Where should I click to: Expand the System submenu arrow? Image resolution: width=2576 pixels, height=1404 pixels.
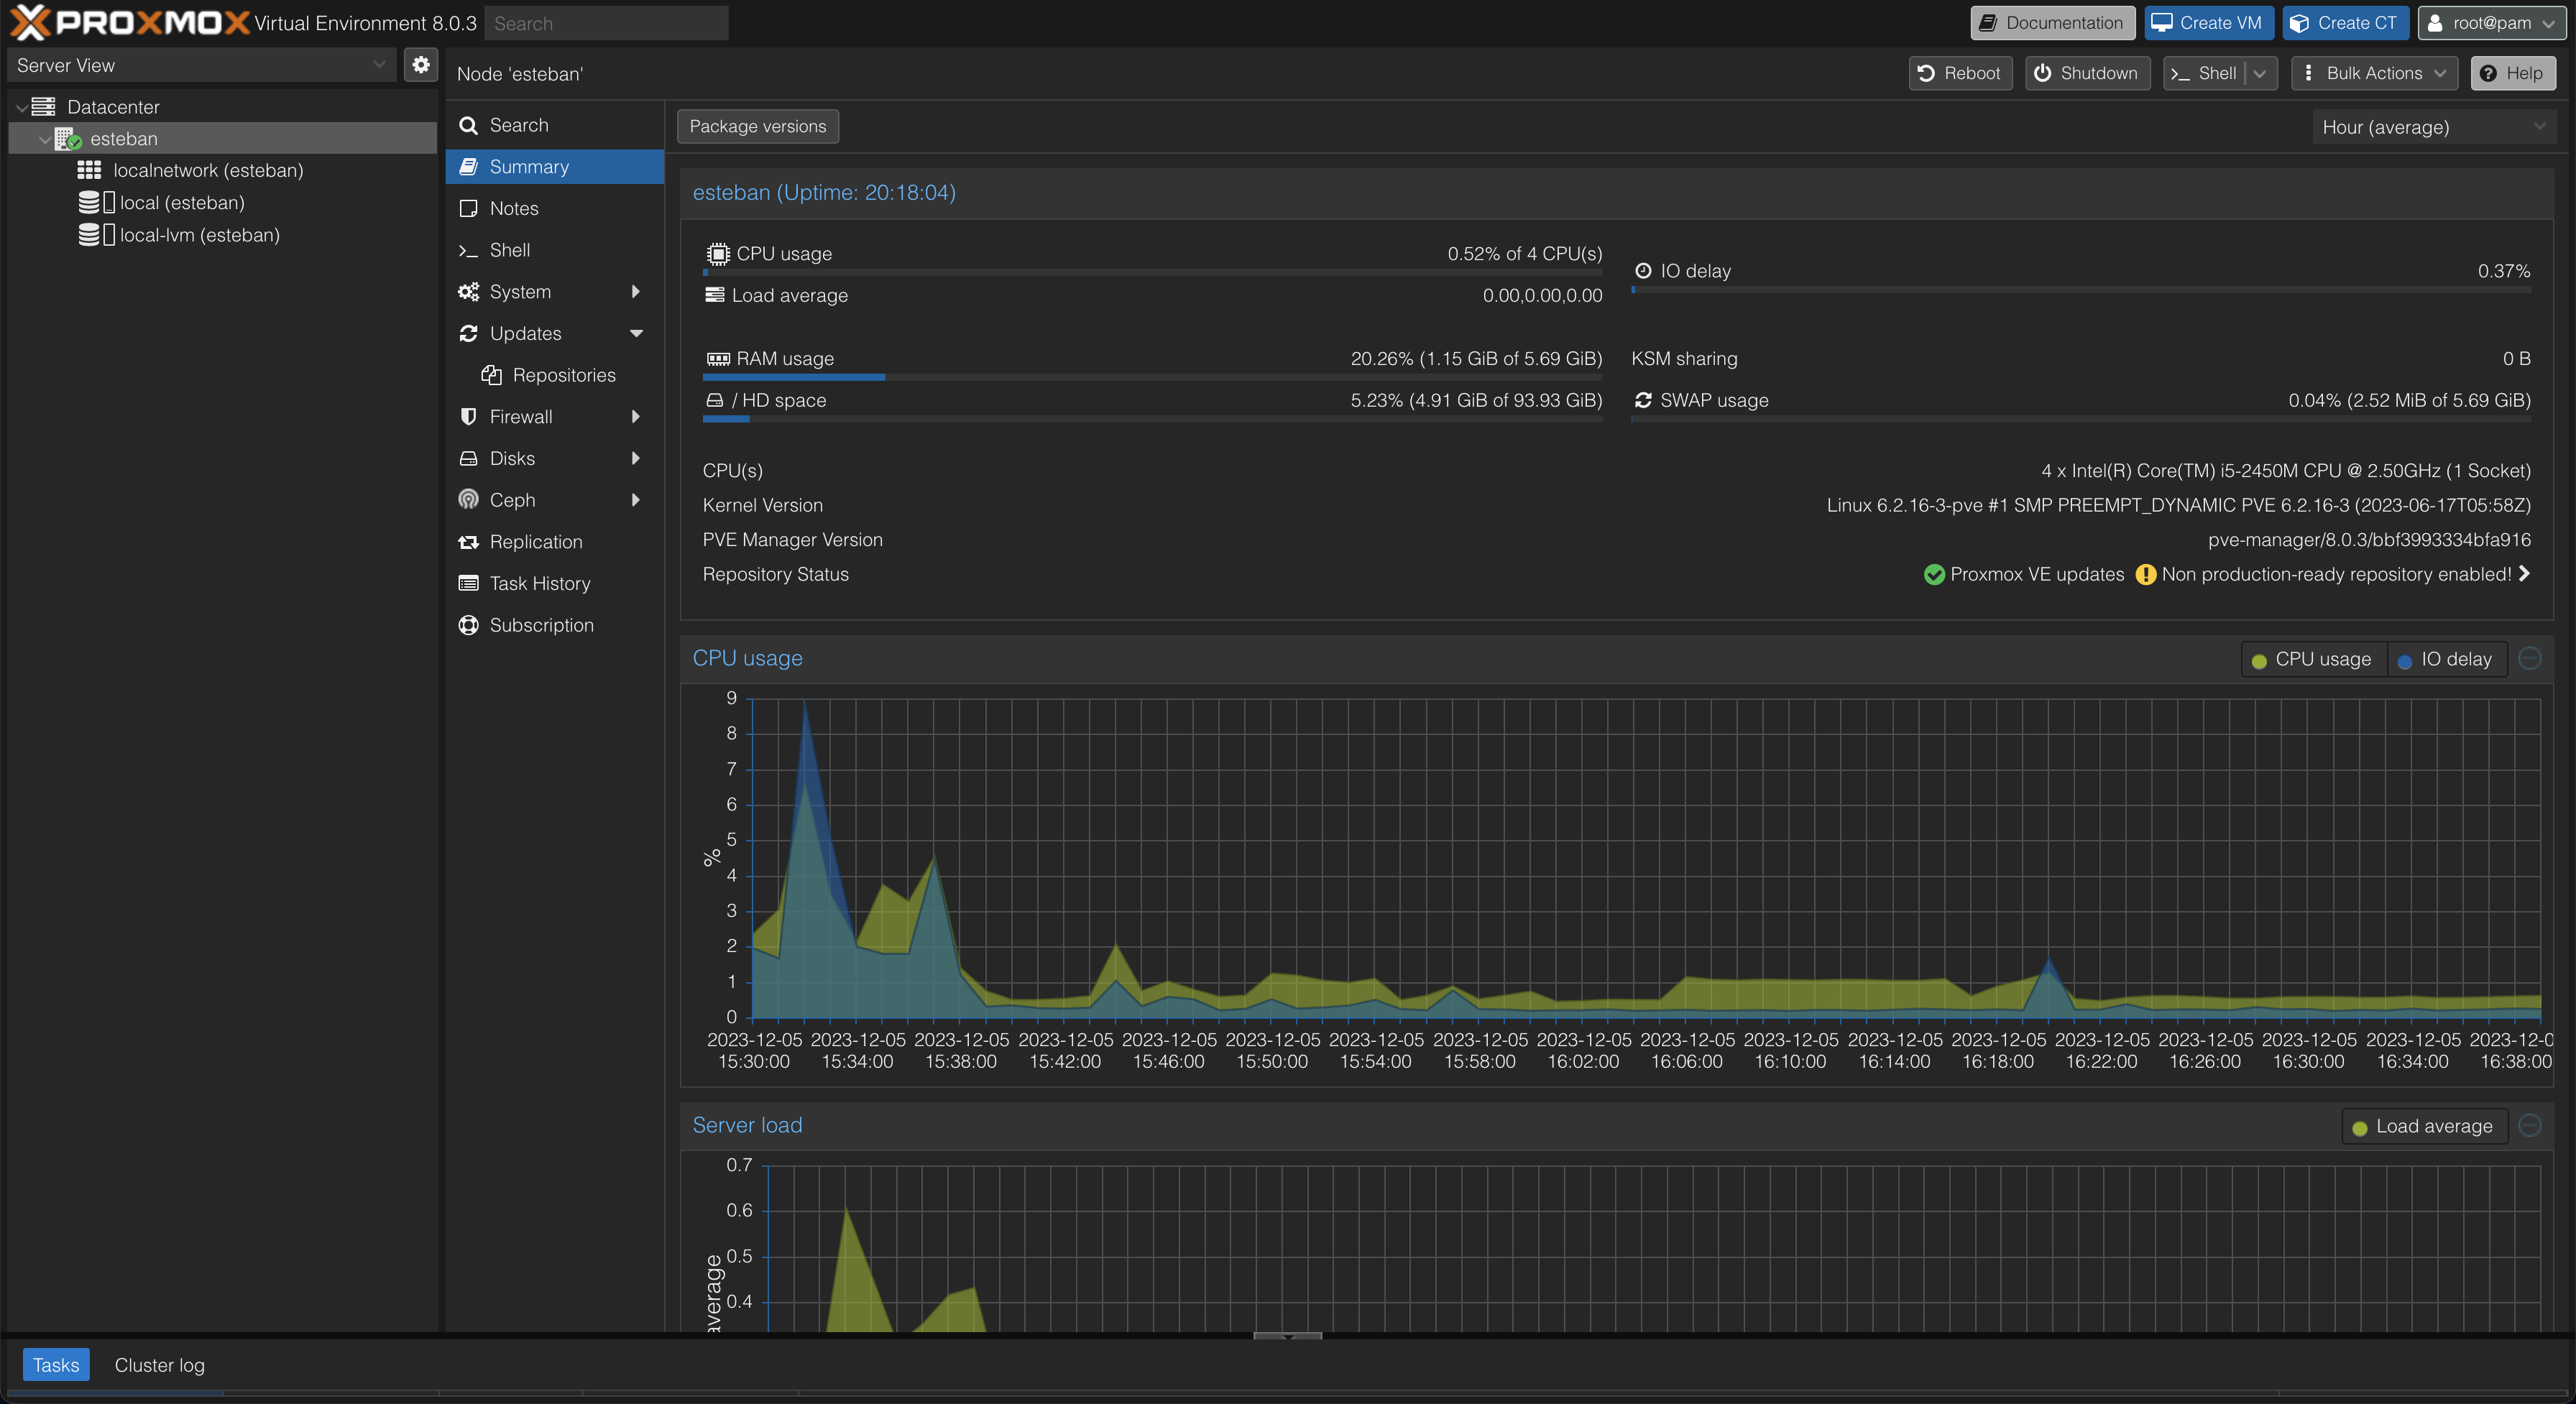(x=636, y=292)
